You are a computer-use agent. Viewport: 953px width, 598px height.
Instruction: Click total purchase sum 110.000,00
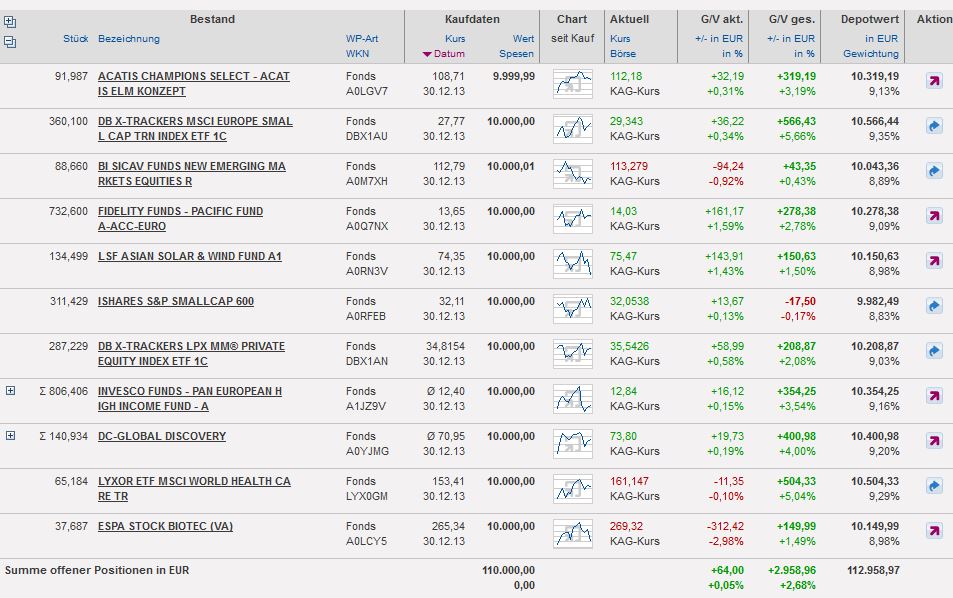click(509, 570)
